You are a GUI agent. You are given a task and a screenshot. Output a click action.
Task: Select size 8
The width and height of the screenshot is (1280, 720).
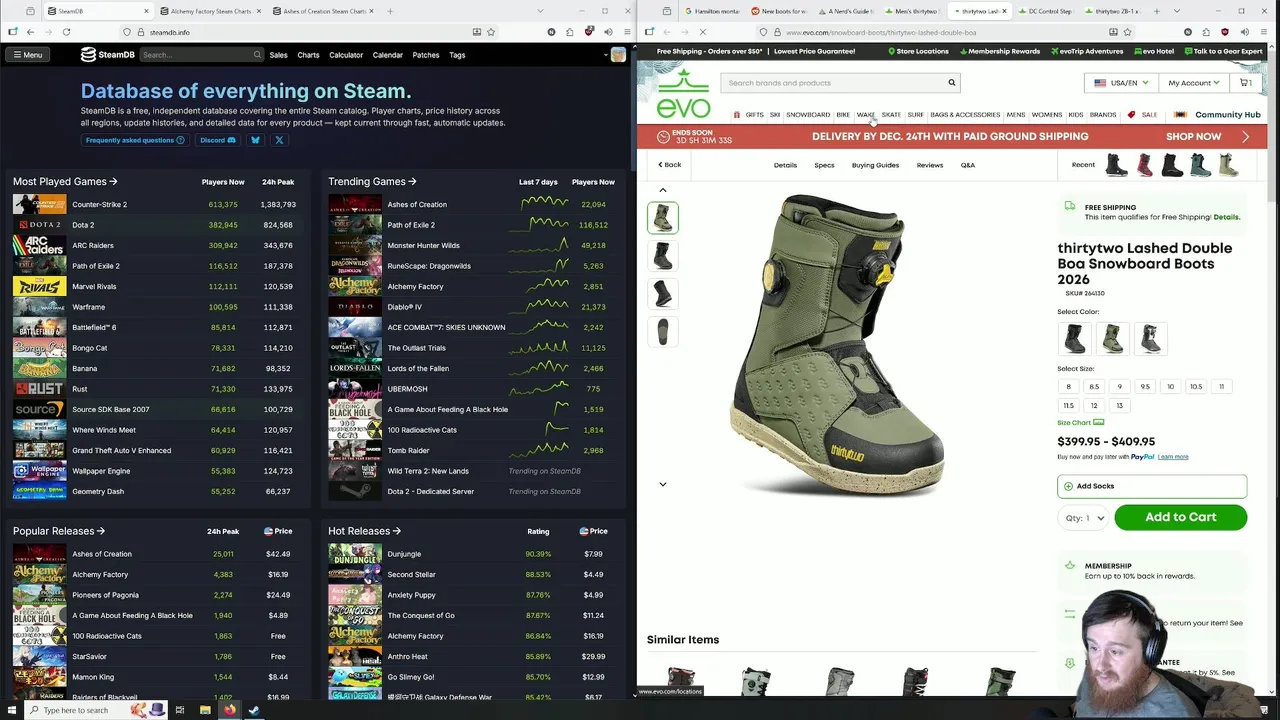coord(1068,386)
